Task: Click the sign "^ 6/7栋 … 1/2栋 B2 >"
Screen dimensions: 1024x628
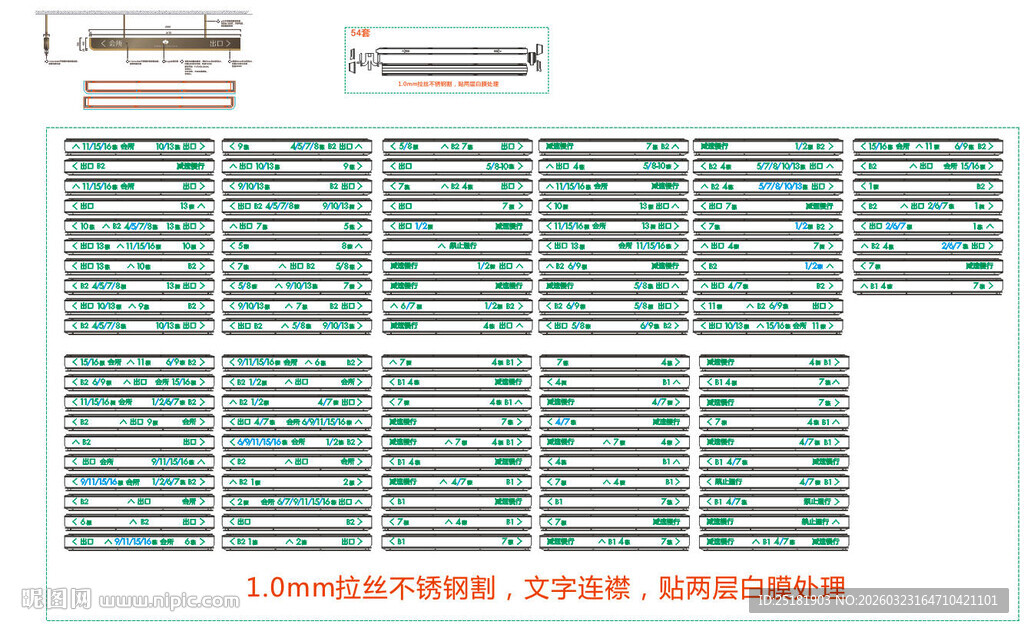Action: coord(457,307)
